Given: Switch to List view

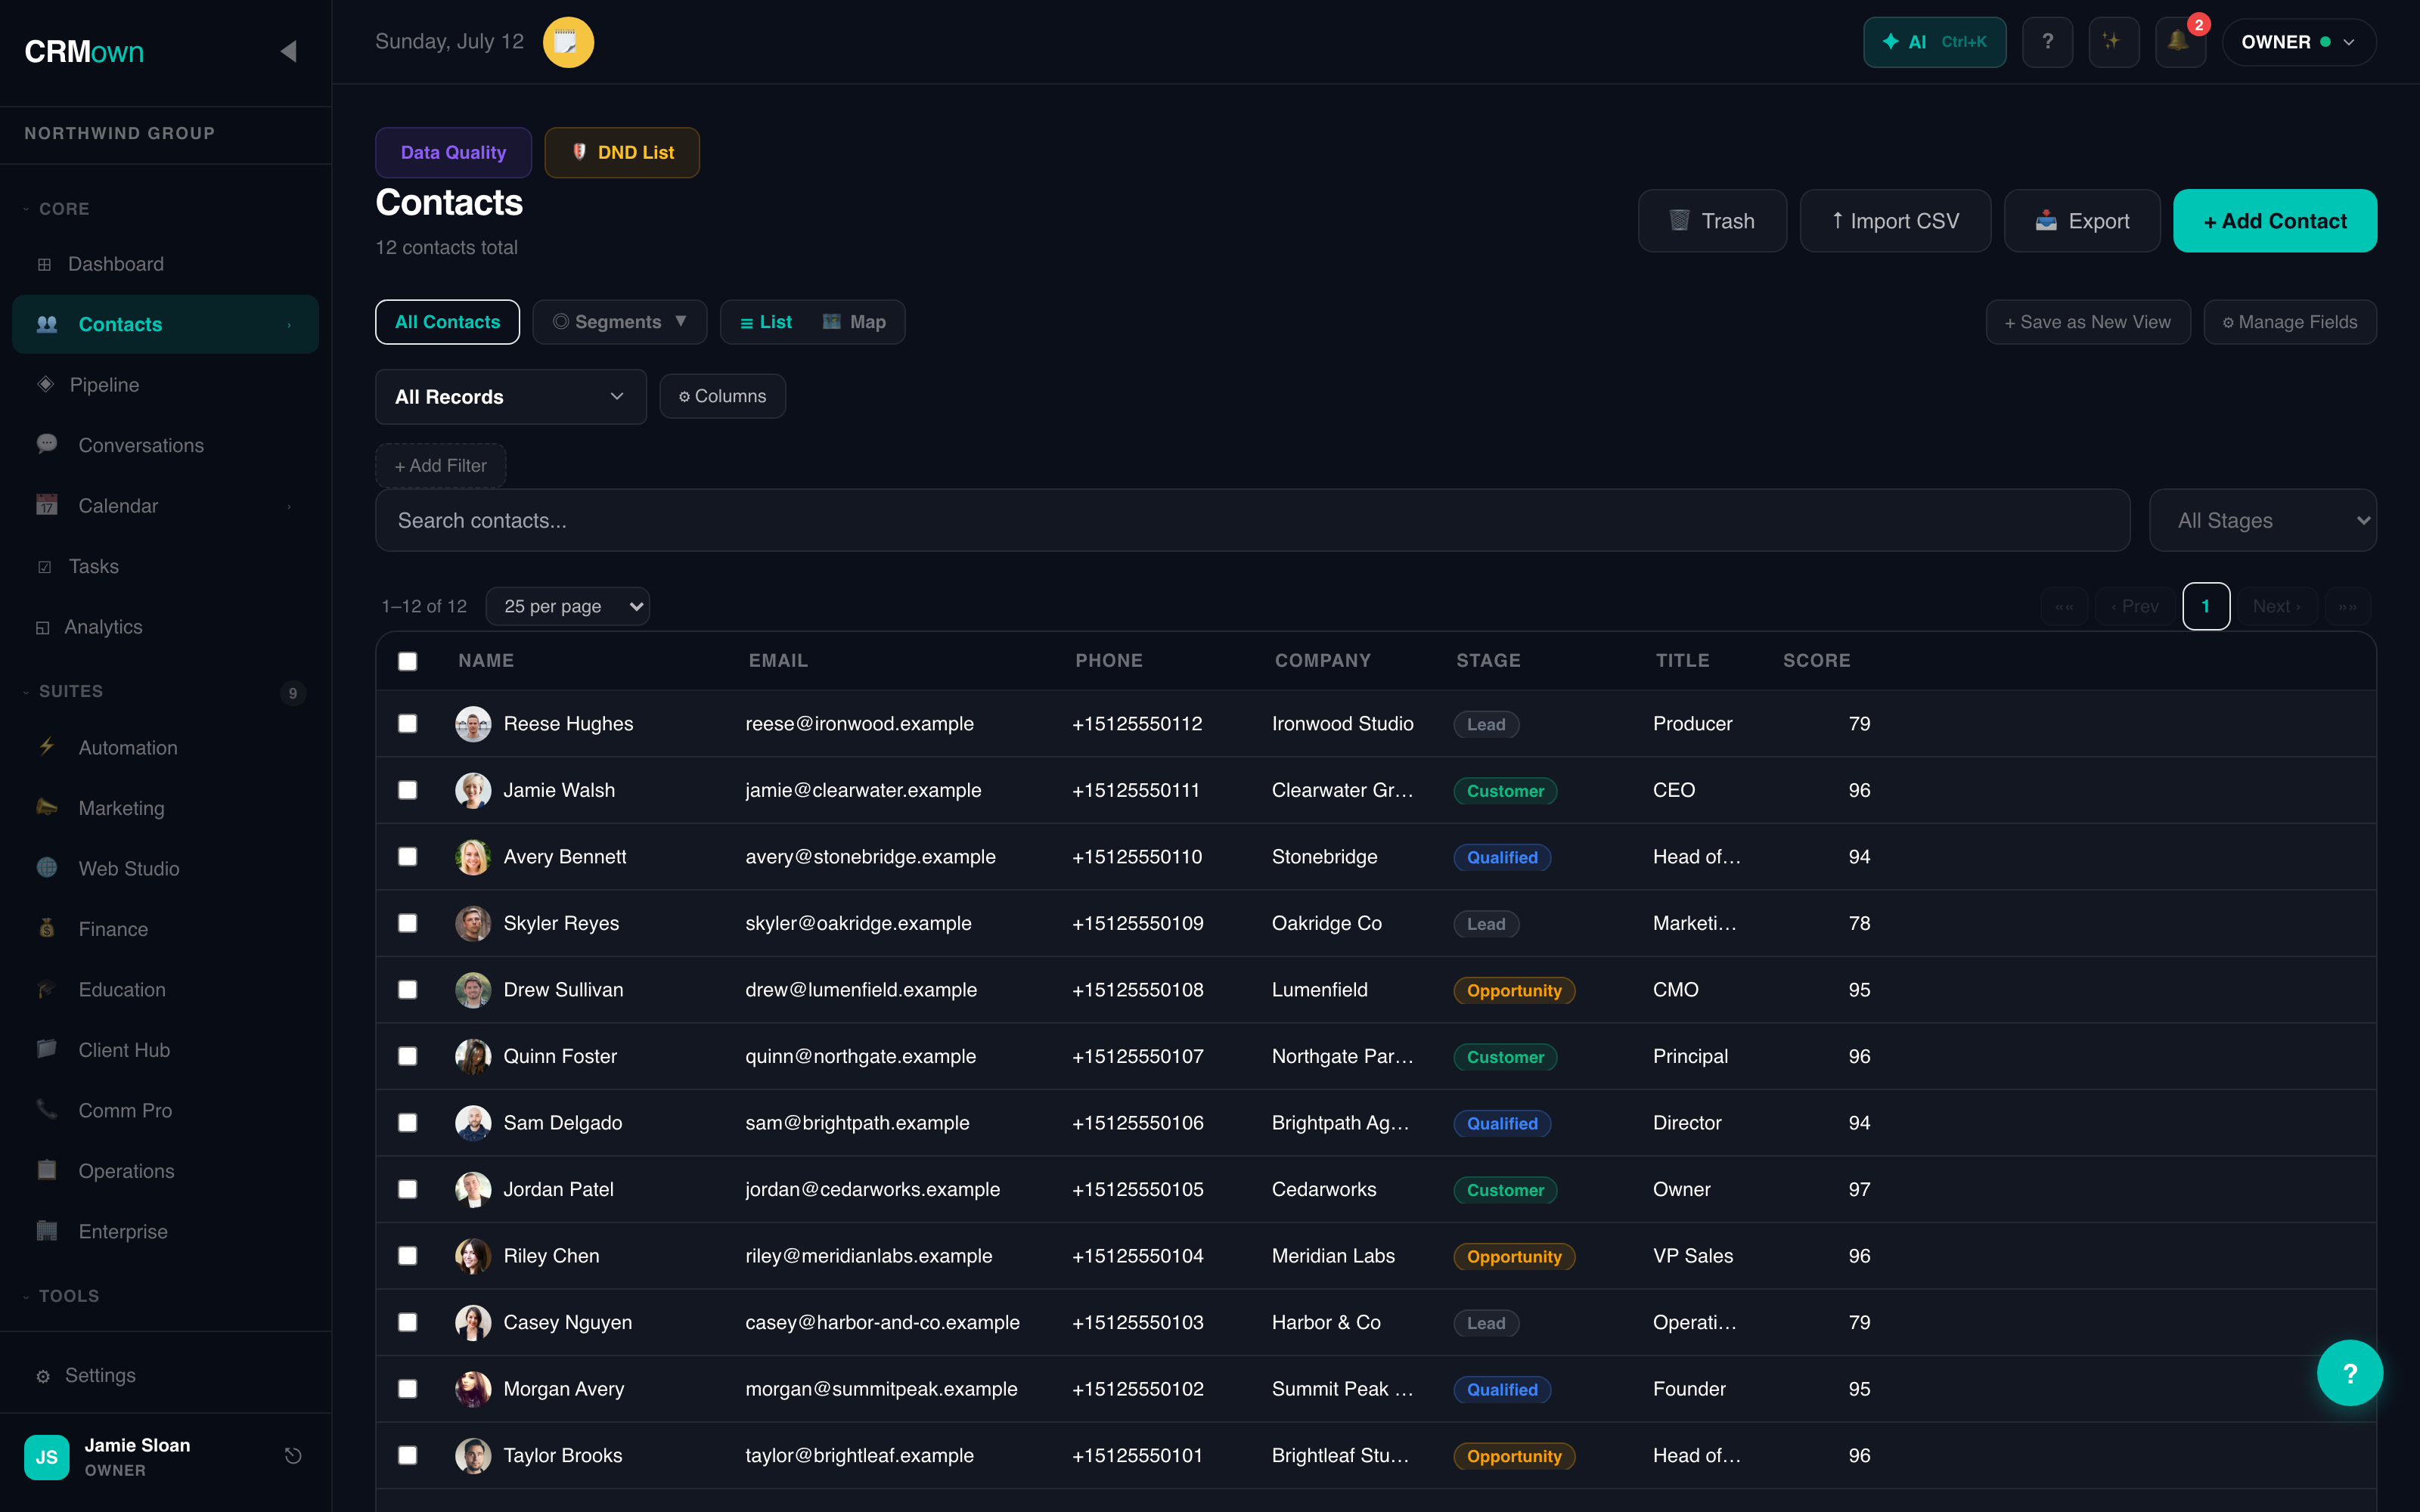Looking at the screenshot, I should [x=766, y=322].
